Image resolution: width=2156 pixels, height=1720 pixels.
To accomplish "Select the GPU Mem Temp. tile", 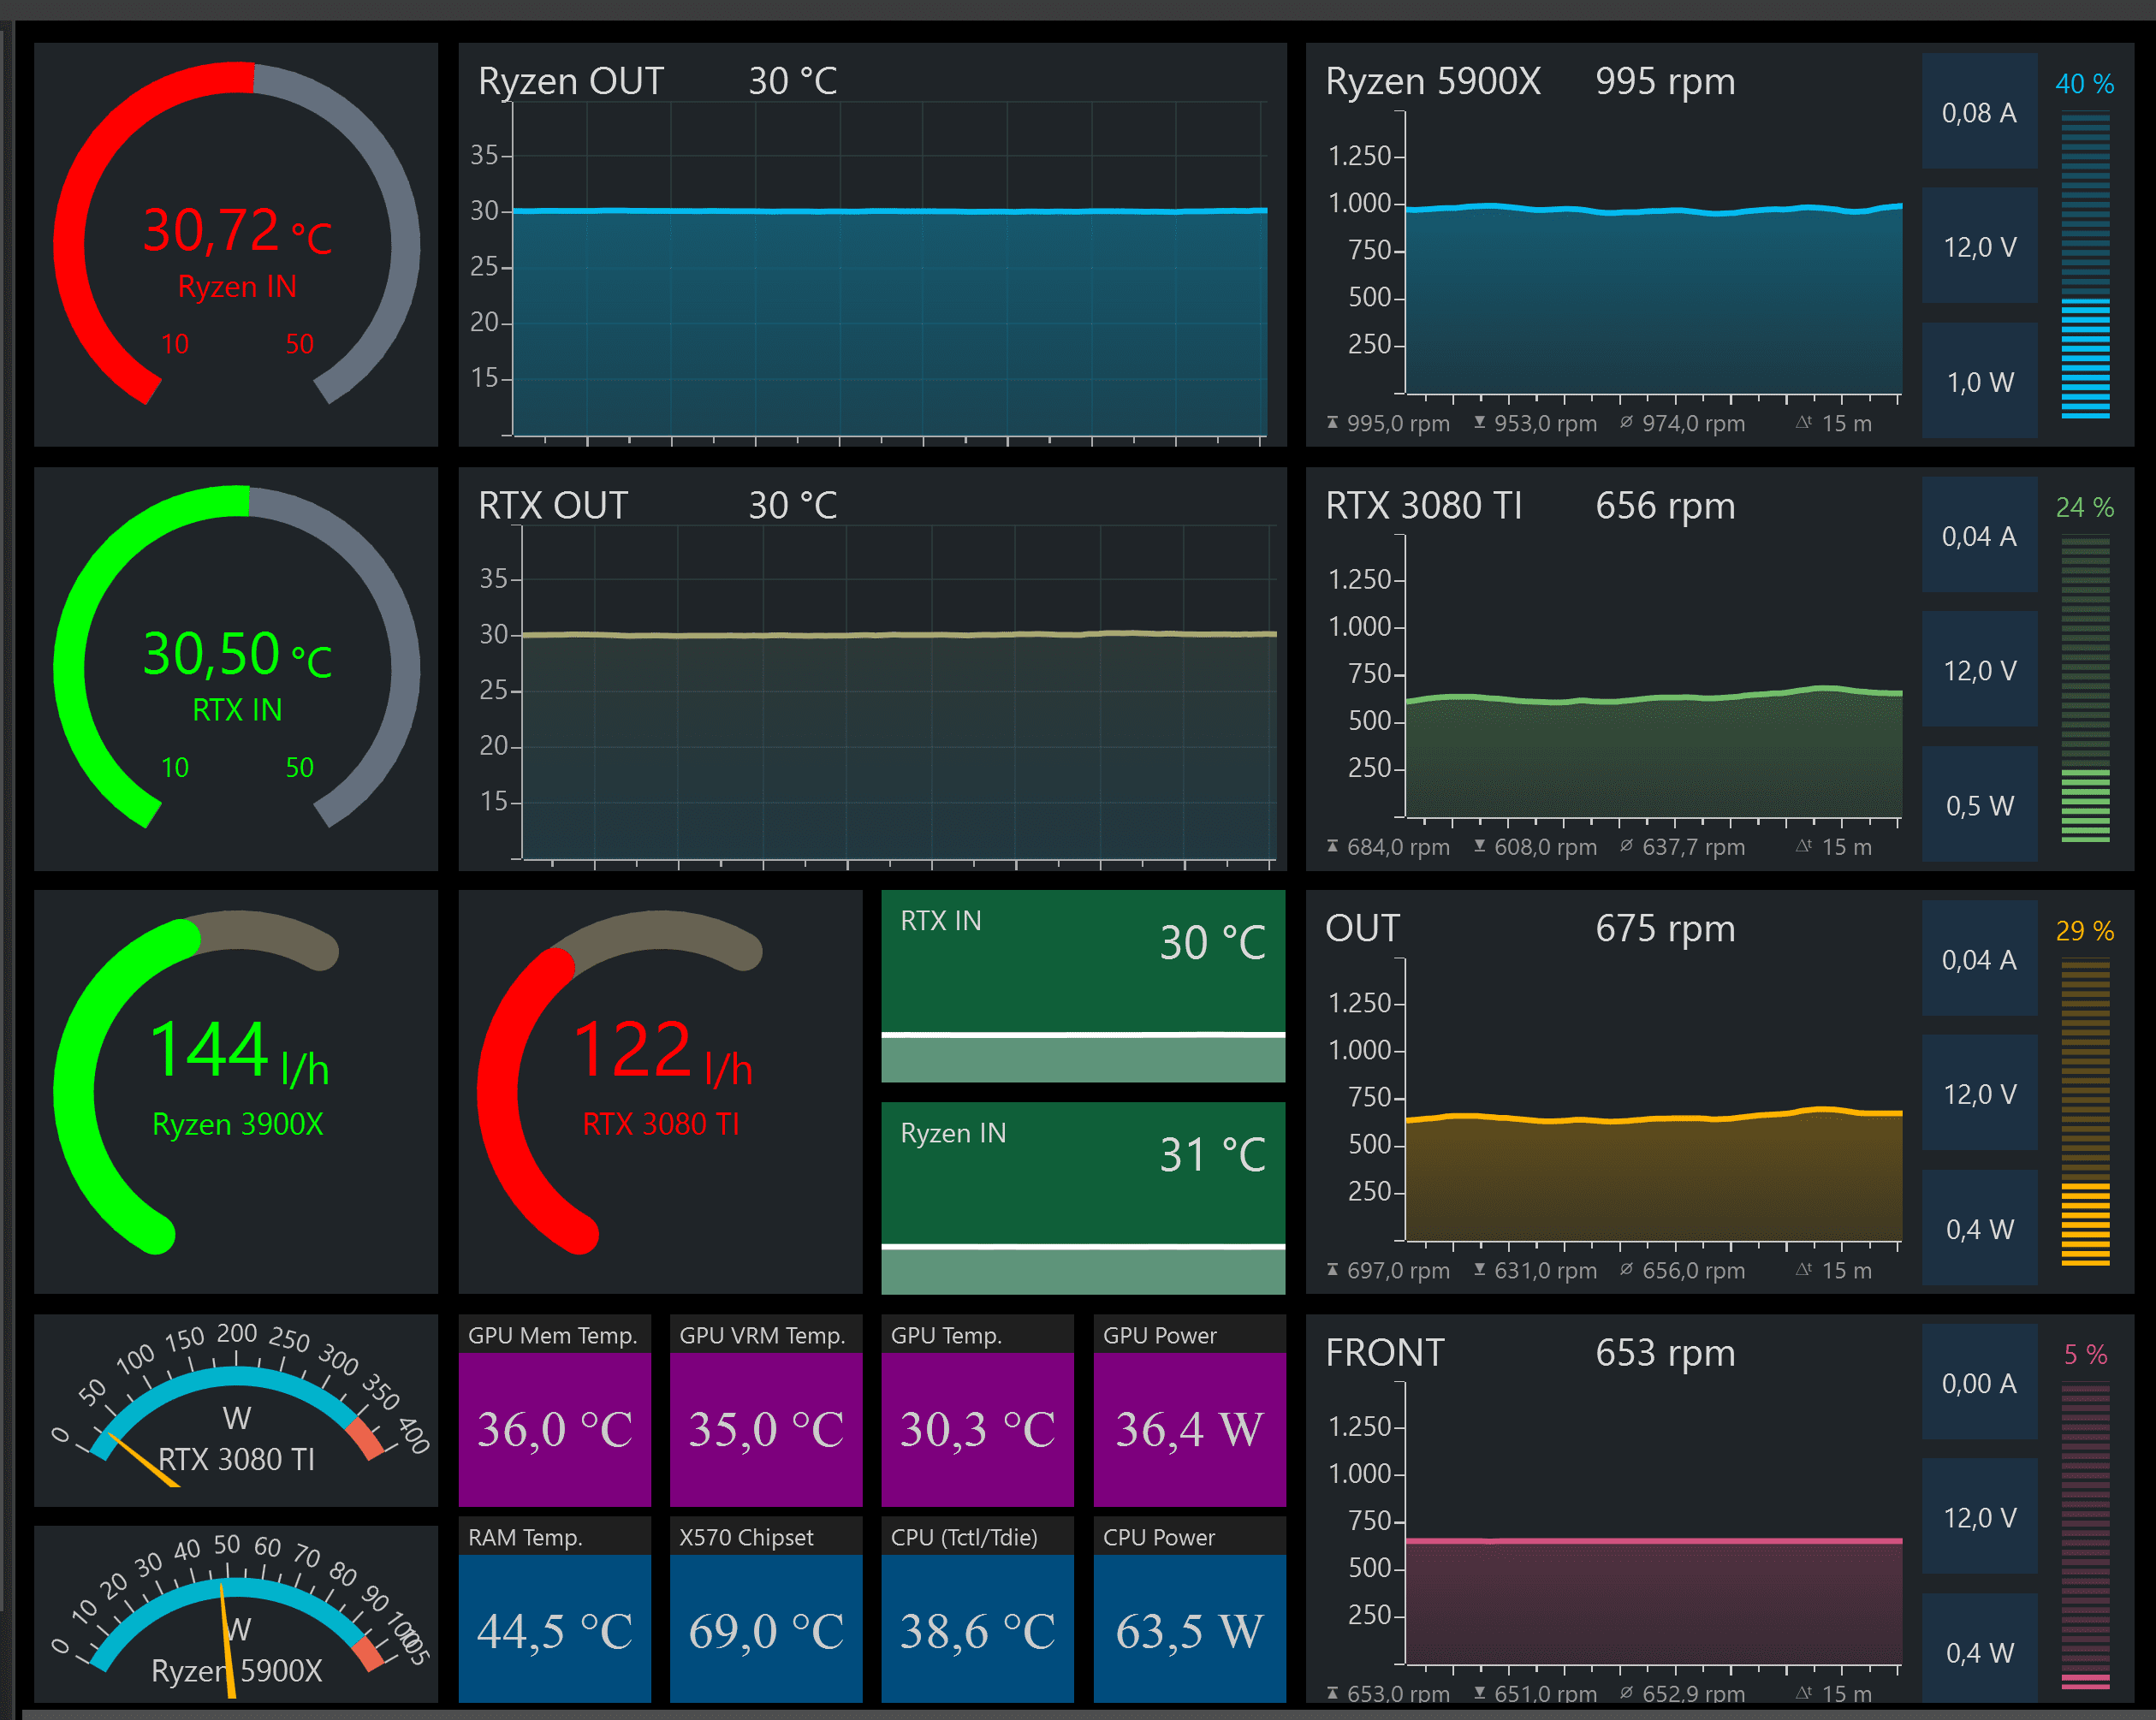I will pyautogui.click(x=555, y=1410).
